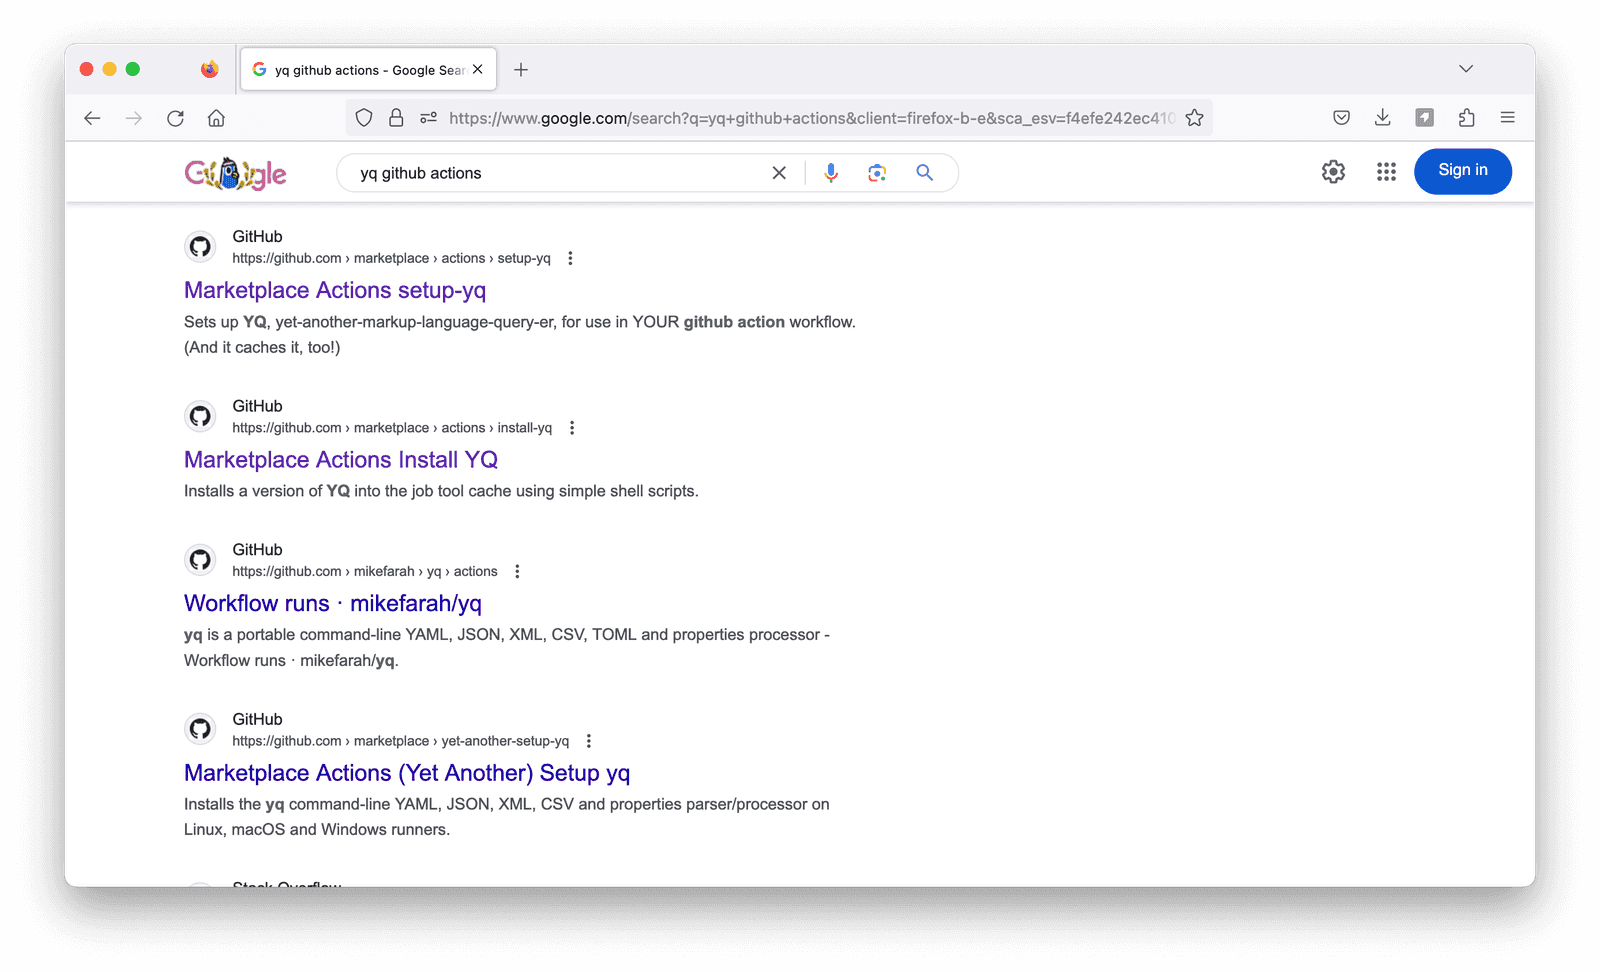
Task: View enhanced tracking protection shield
Action: pyautogui.click(x=363, y=117)
